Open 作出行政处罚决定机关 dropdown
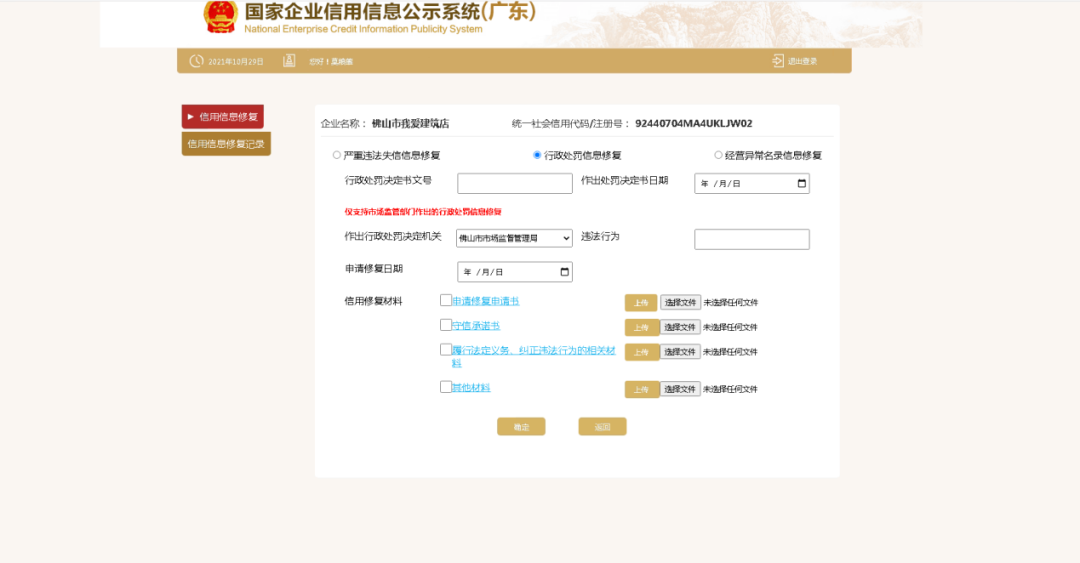1080x563 pixels. point(515,238)
